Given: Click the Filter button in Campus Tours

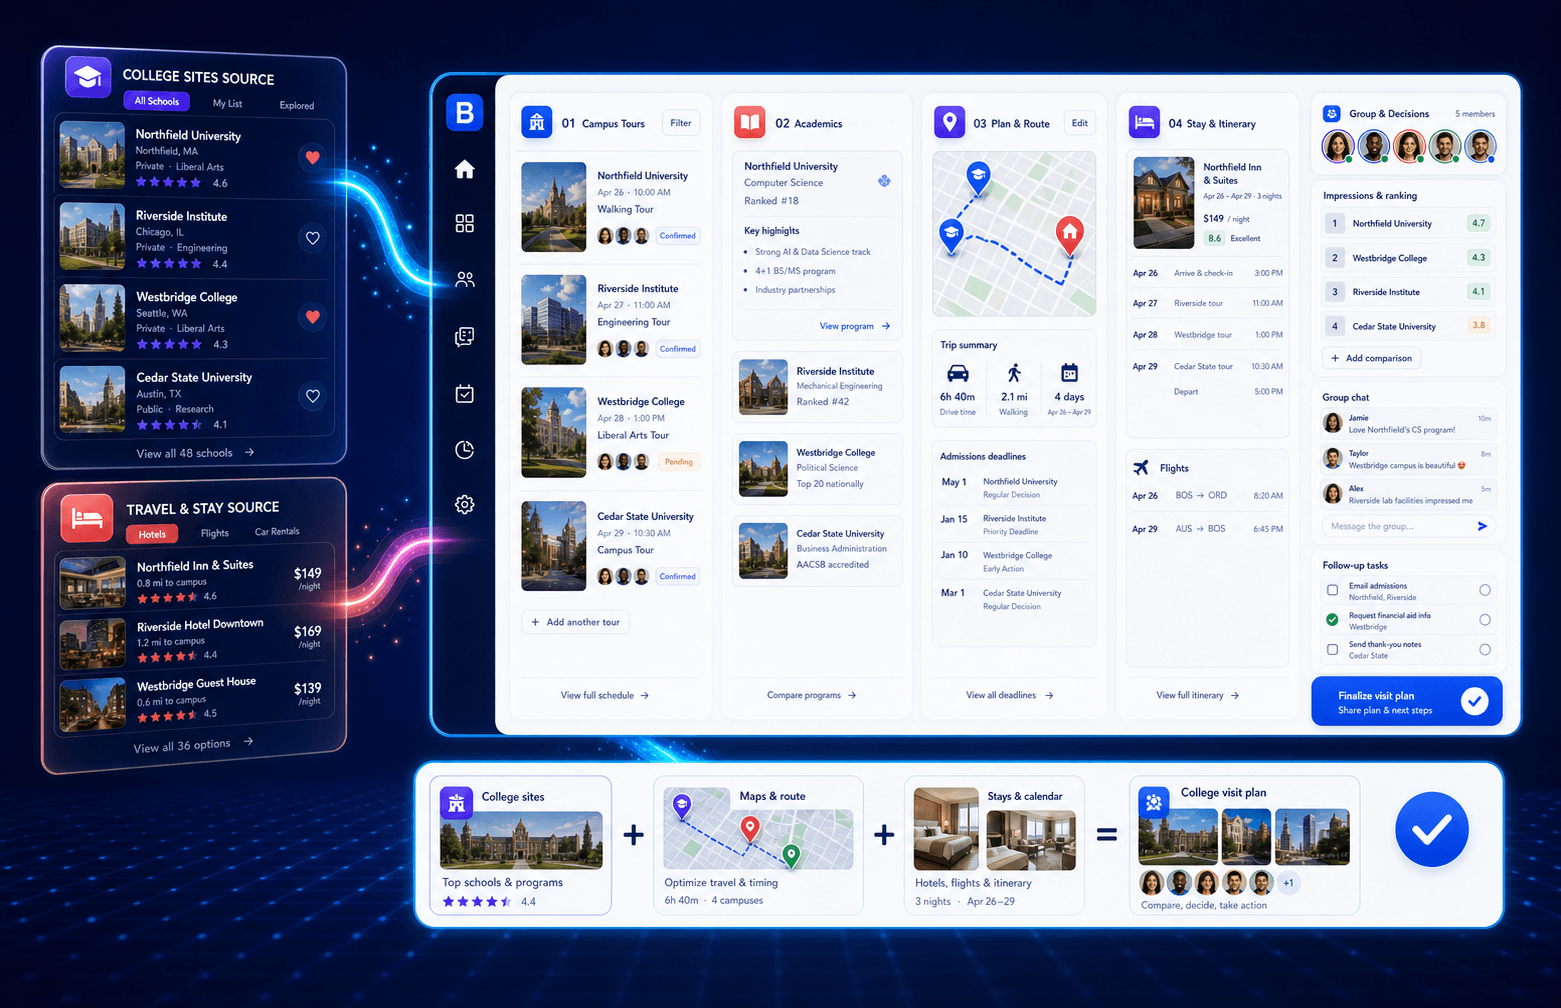Looking at the screenshot, I should (681, 123).
